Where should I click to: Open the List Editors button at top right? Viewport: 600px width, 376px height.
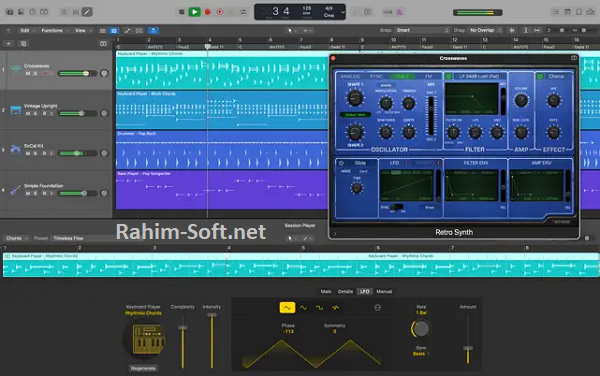click(556, 12)
